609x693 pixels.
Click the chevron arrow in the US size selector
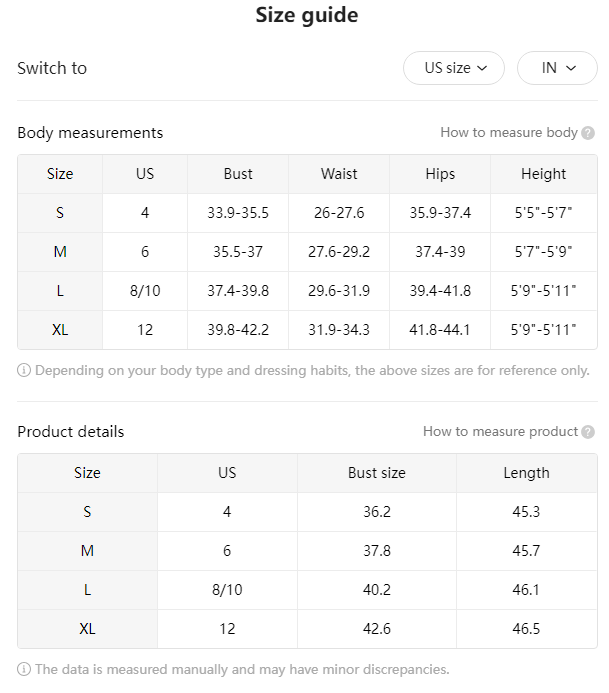[482, 68]
